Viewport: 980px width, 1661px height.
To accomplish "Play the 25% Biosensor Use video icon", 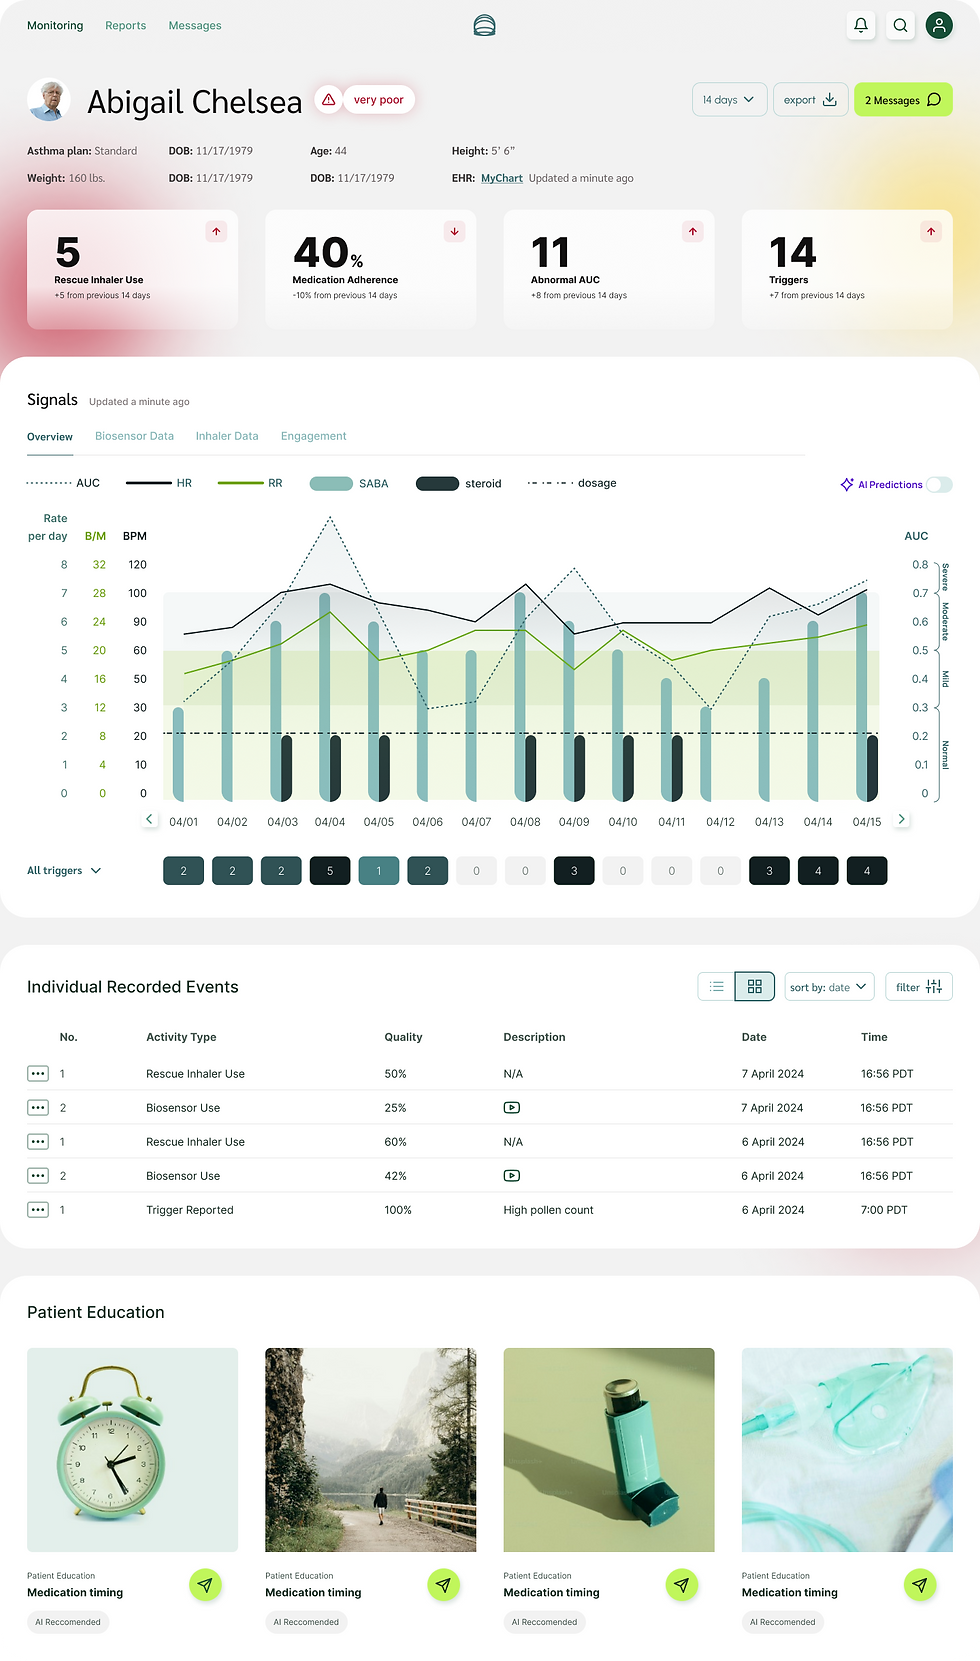I will pyautogui.click(x=511, y=1107).
